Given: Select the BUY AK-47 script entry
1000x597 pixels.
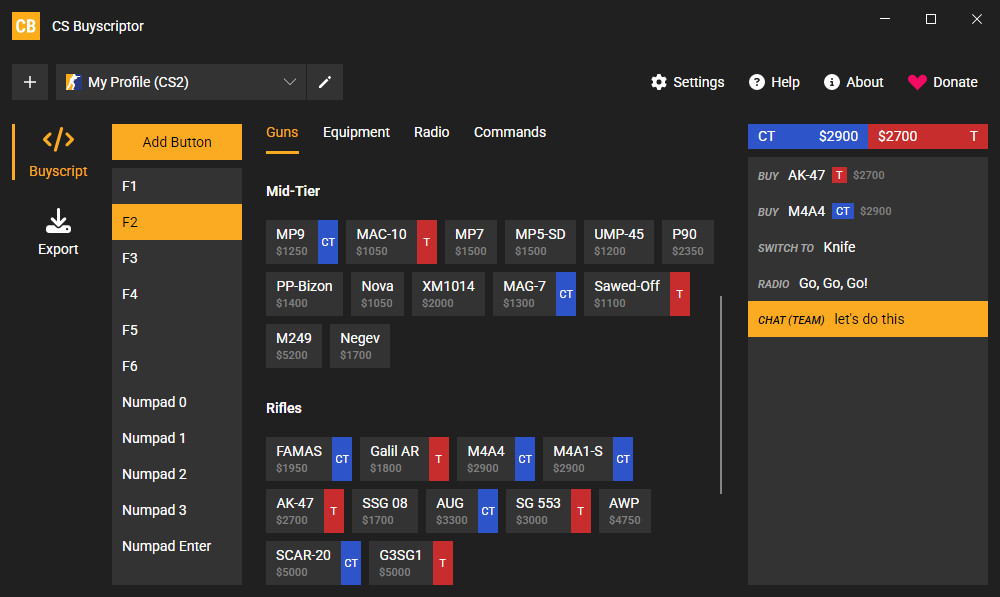Looking at the screenshot, I should [867, 175].
